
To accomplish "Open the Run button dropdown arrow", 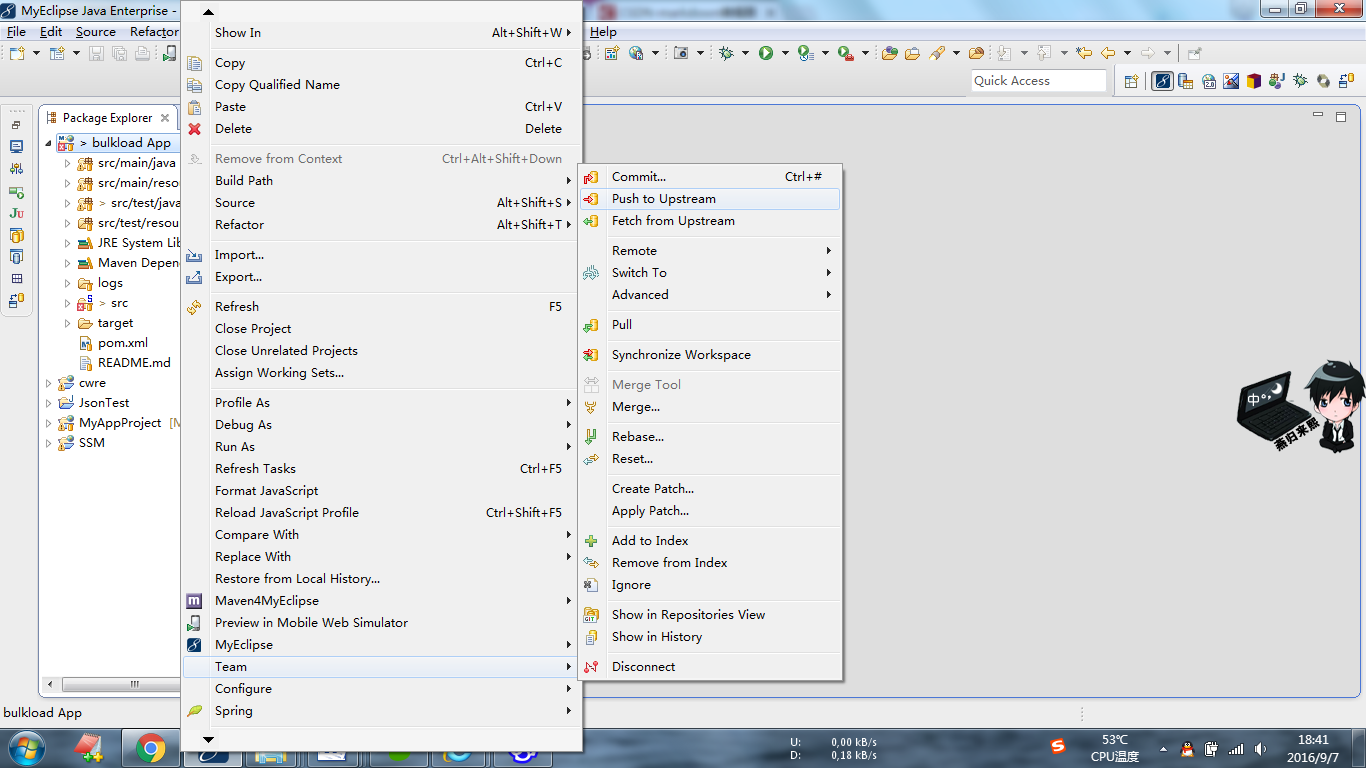I will pos(785,53).
